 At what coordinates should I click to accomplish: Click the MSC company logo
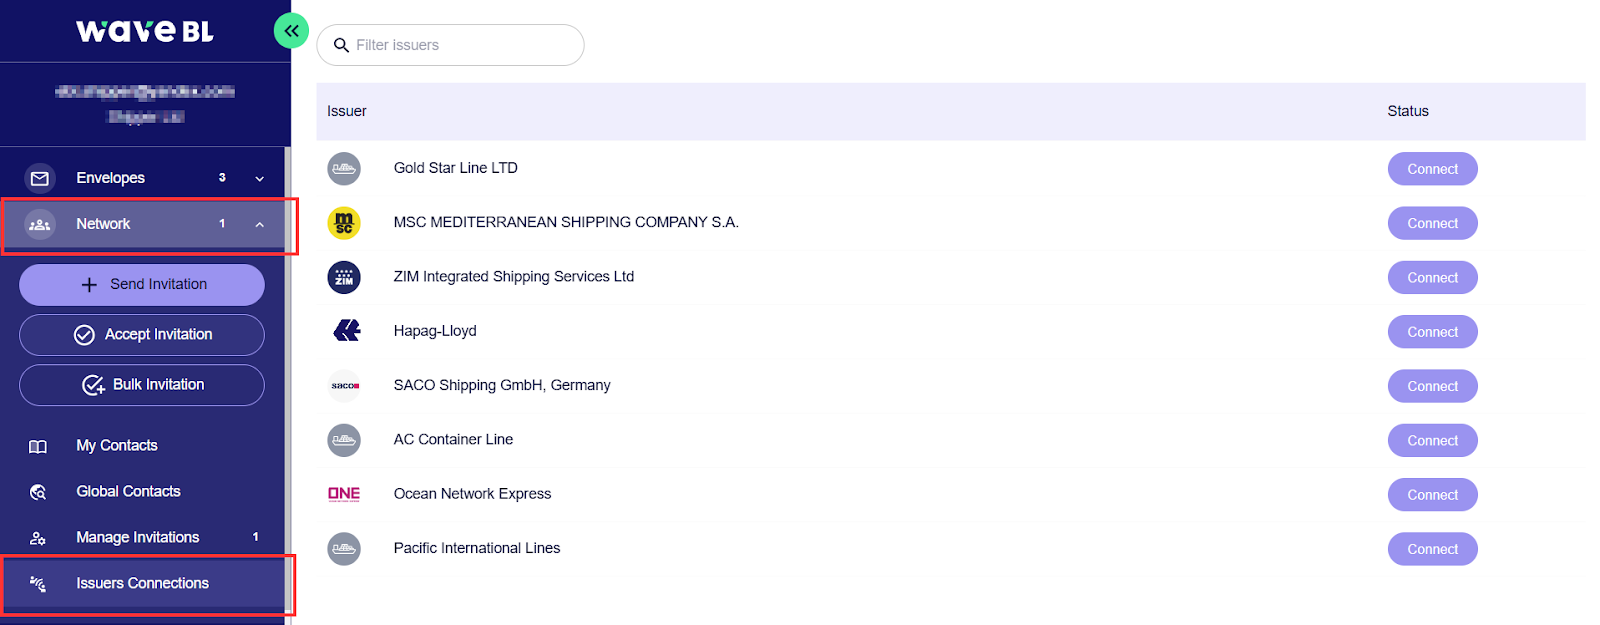tap(344, 223)
